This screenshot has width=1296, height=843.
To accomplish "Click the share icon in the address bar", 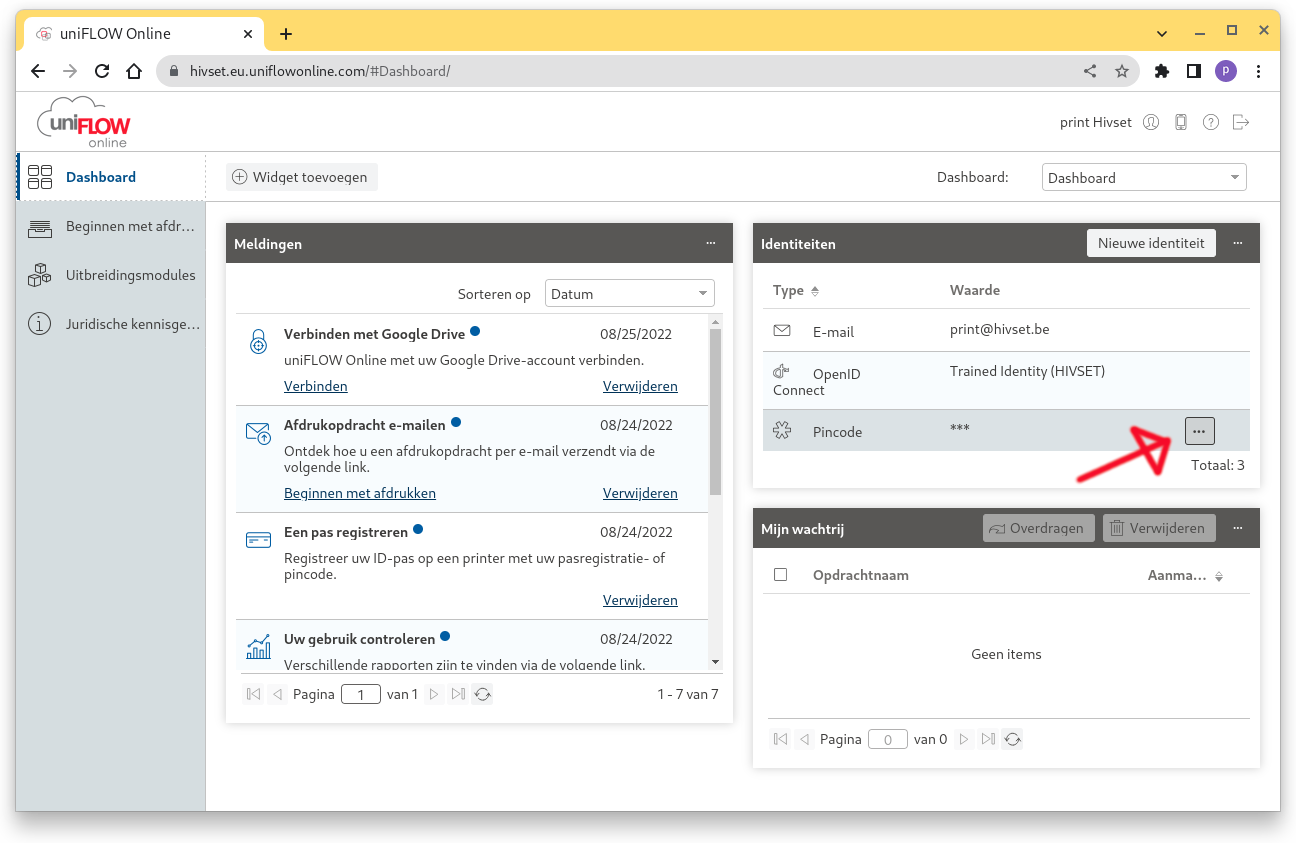I will 1090,71.
